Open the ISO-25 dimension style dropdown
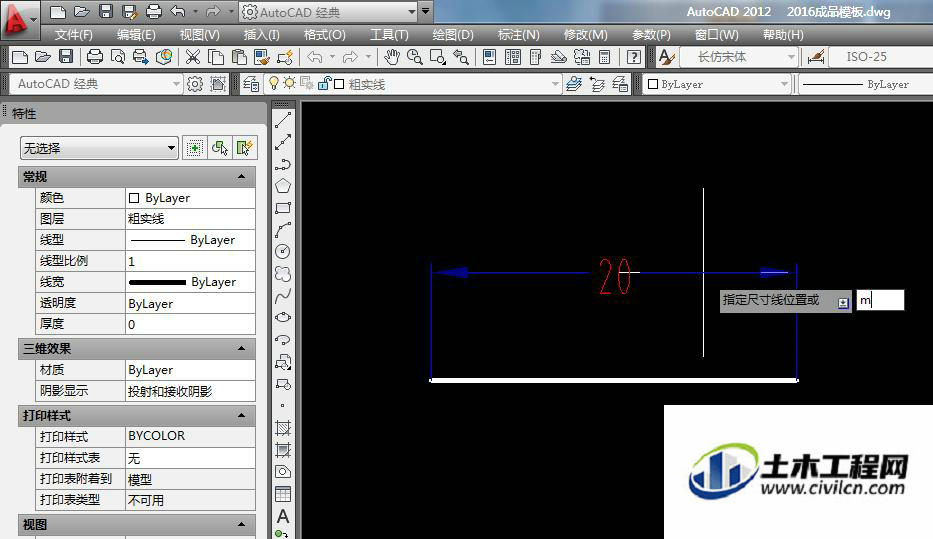Viewport: 933px width, 539px height. [881, 57]
